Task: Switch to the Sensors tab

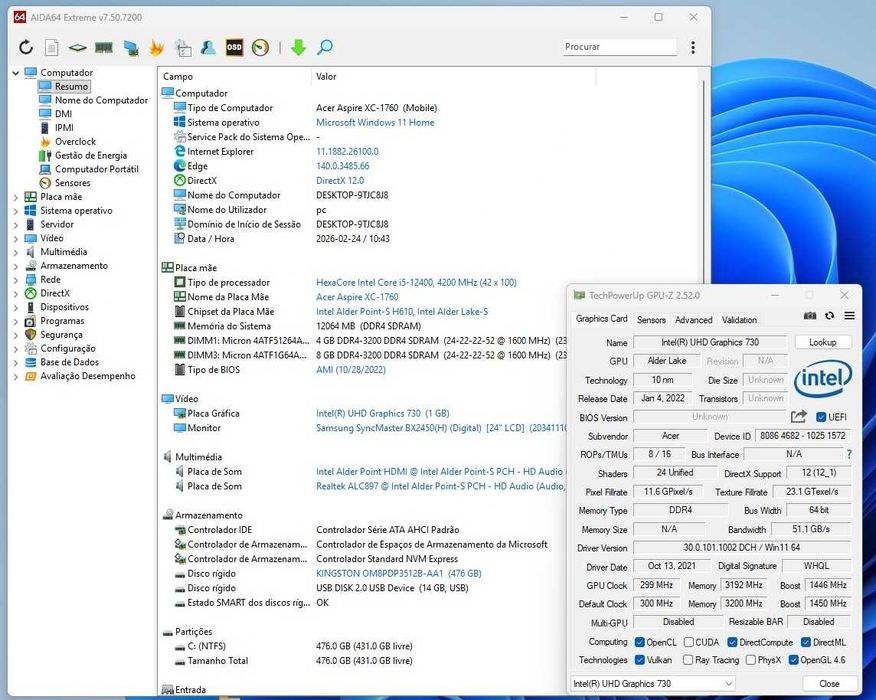Action: click(651, 320)
